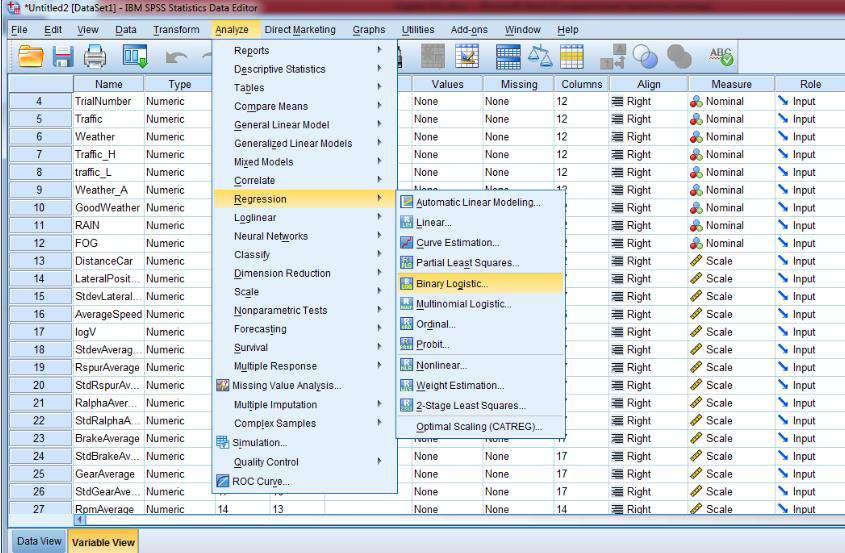
Task: Click the AverageSpeed variable name cell
Action: pyautogui.click(x=108, y=314)
